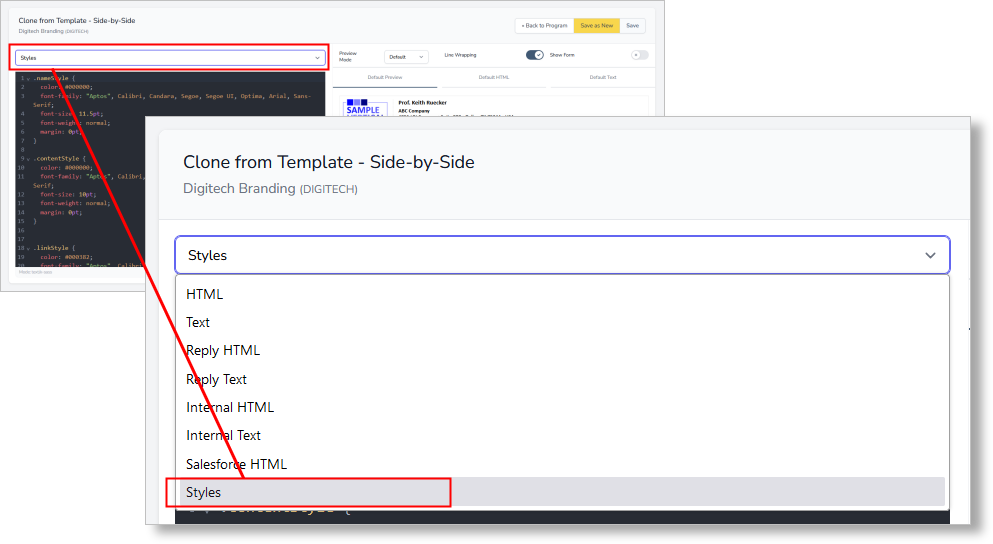The width and height of the screenshot is (993, 544).
Task: Click the 'font-size: 11.5pt;' code line
Action: click(x=71, y=114)
